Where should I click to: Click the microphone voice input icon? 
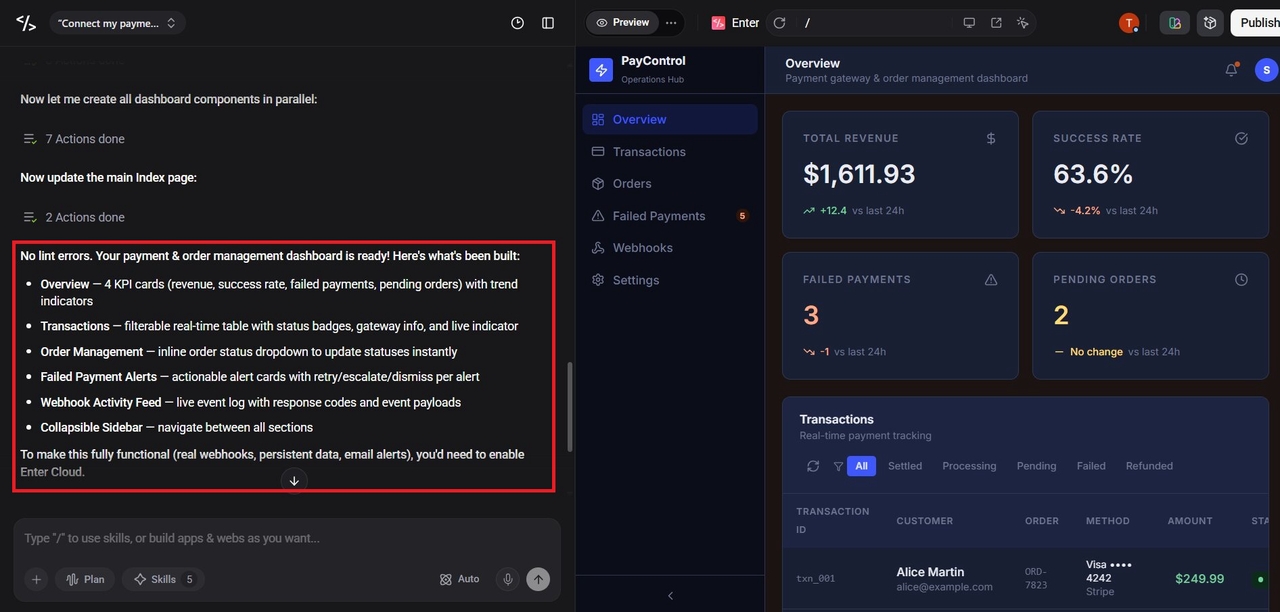[508, 579]
